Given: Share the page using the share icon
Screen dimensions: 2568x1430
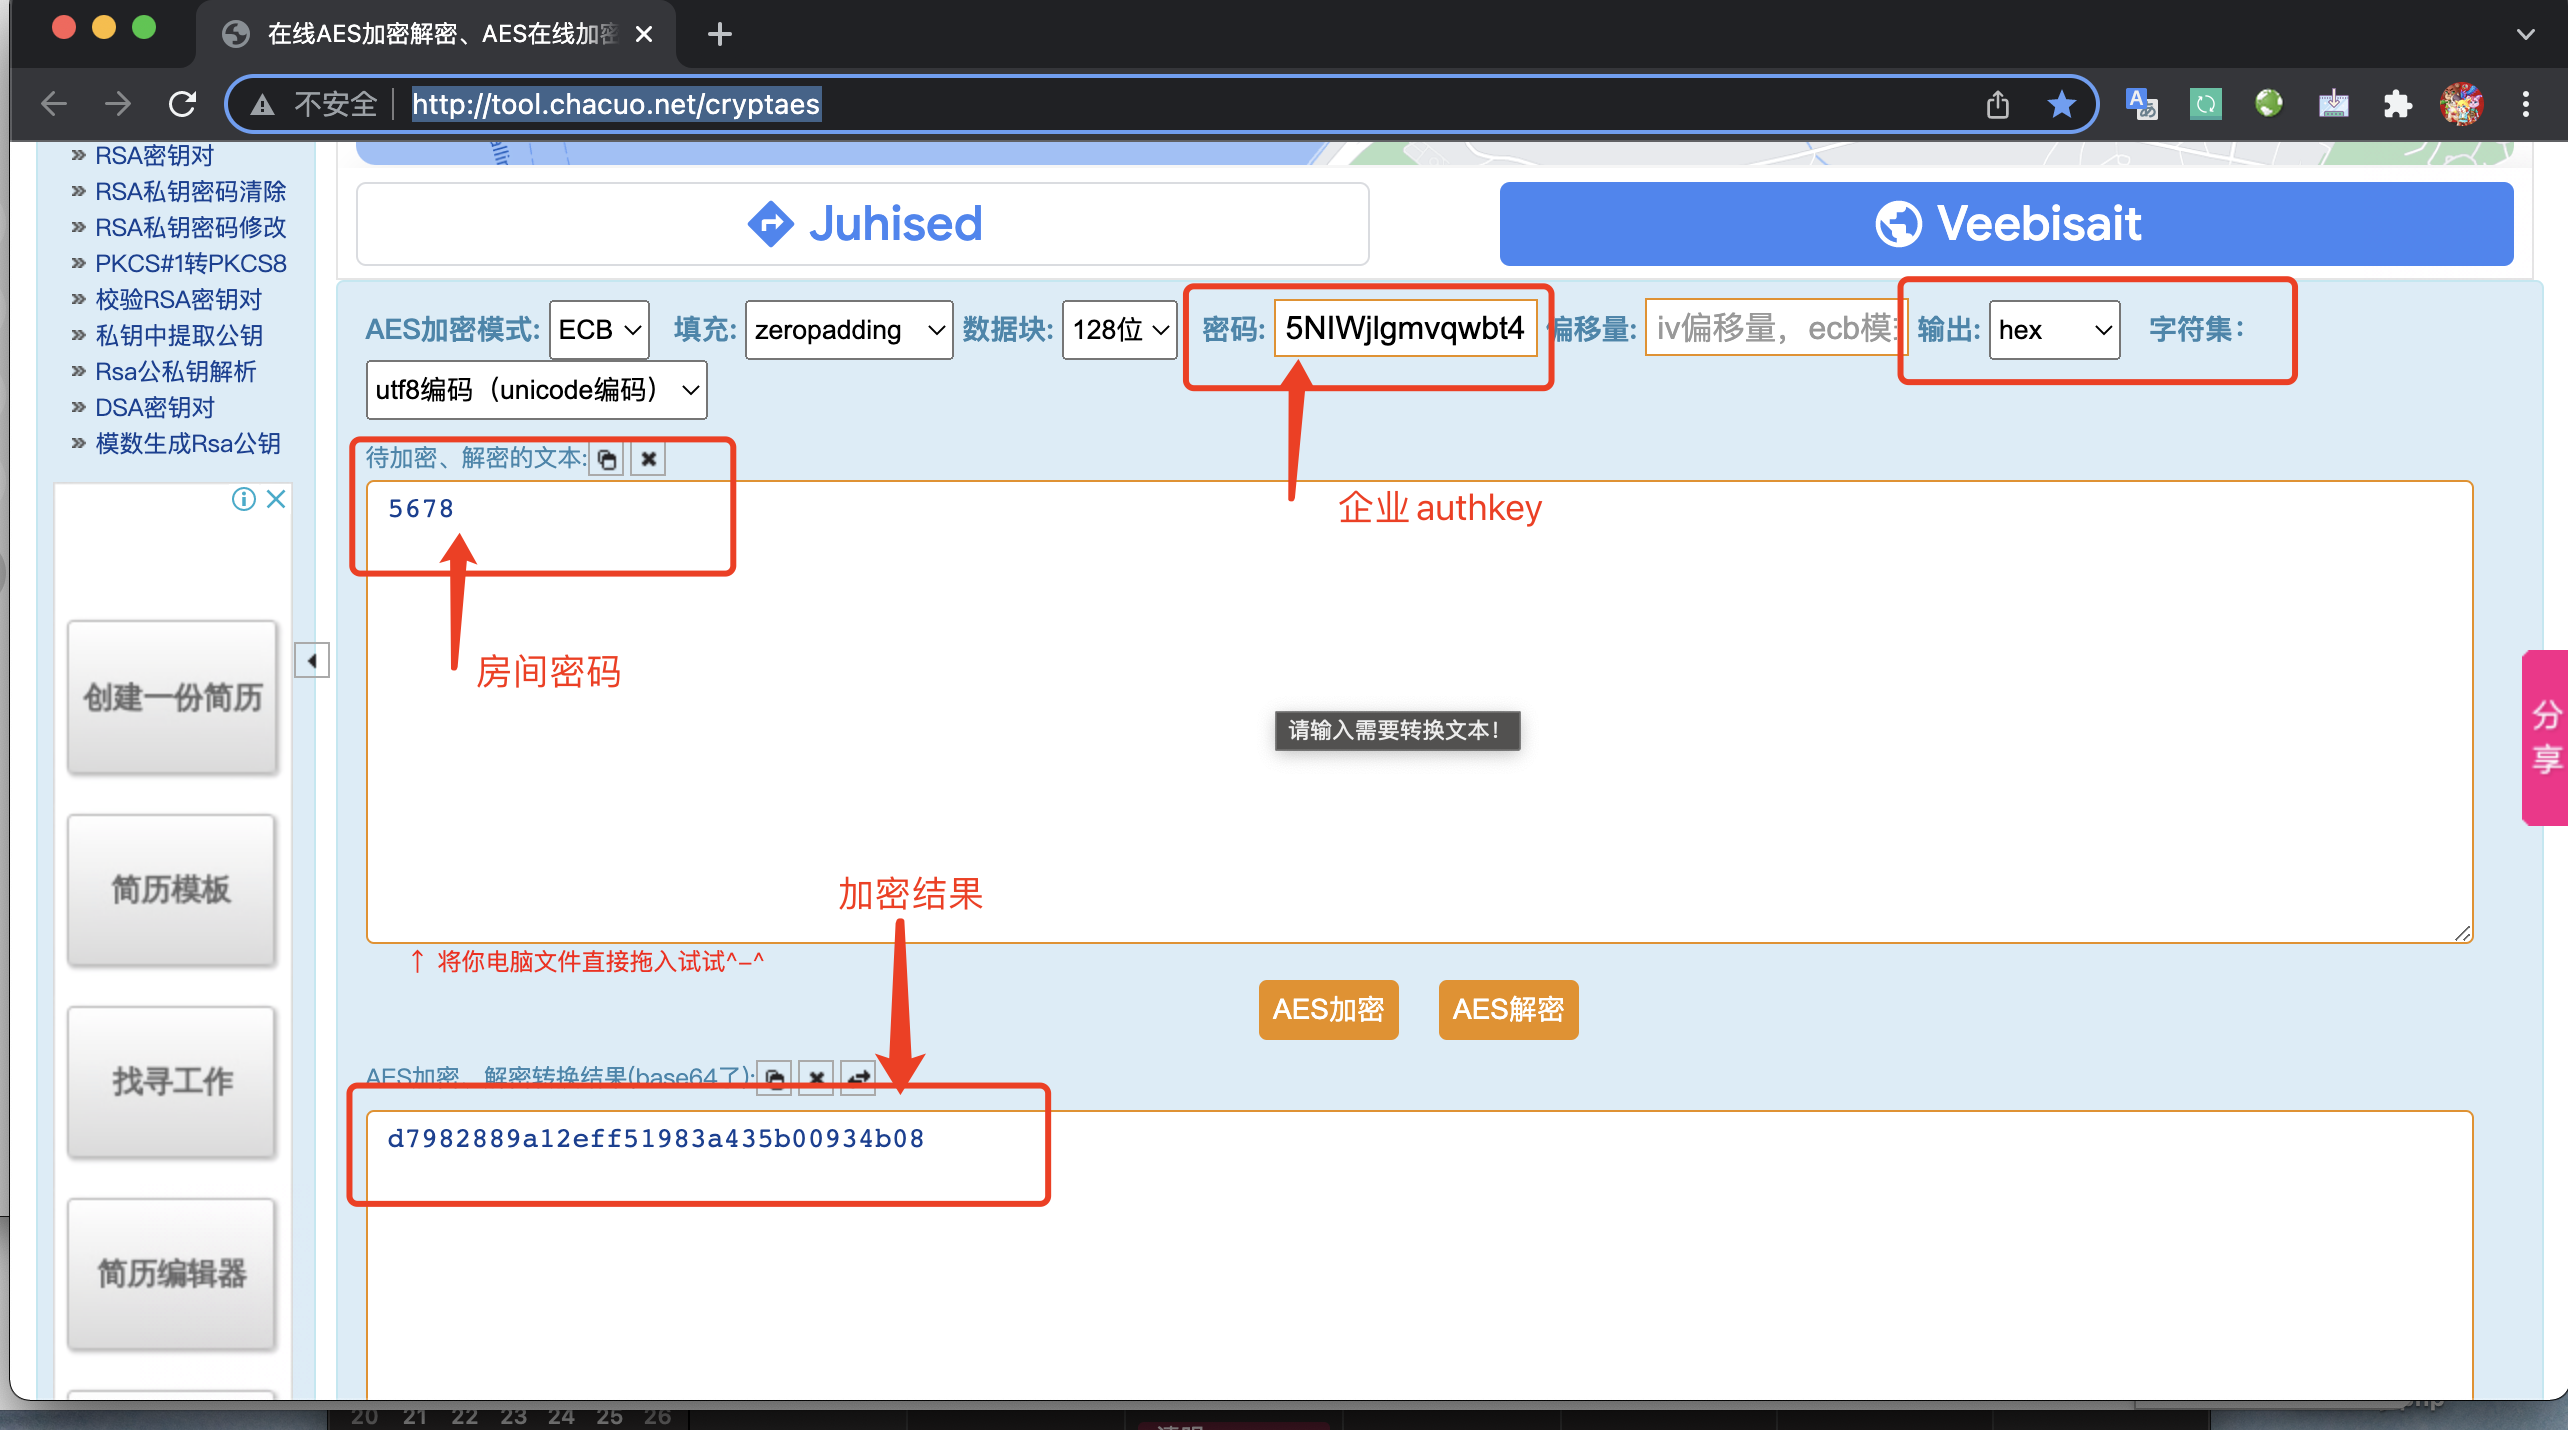Looking at the screenshot, I should tap(1998, 103).
